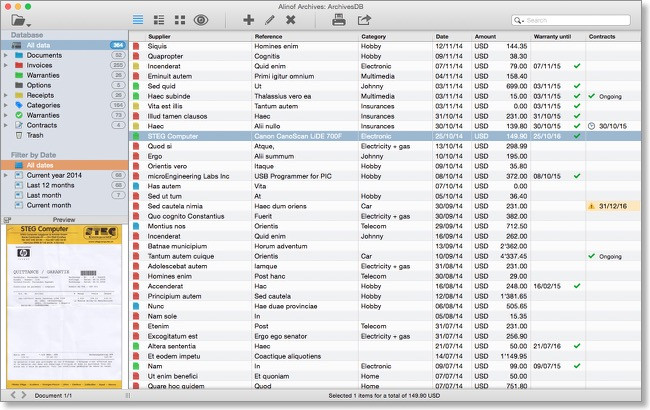Select the Montius nos row
This screenshot has width=650, height=410.
(x=385, y=226)
